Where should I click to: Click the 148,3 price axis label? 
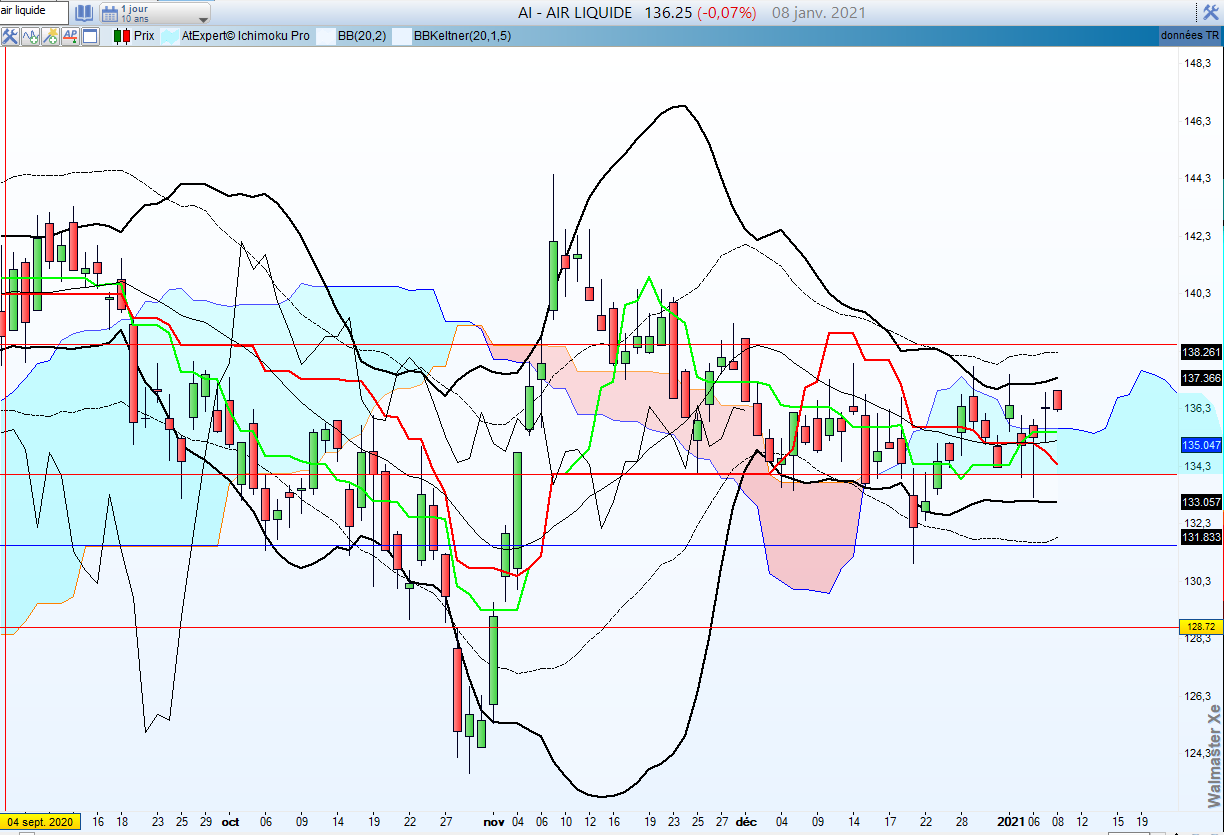(x=1197, y=63)
